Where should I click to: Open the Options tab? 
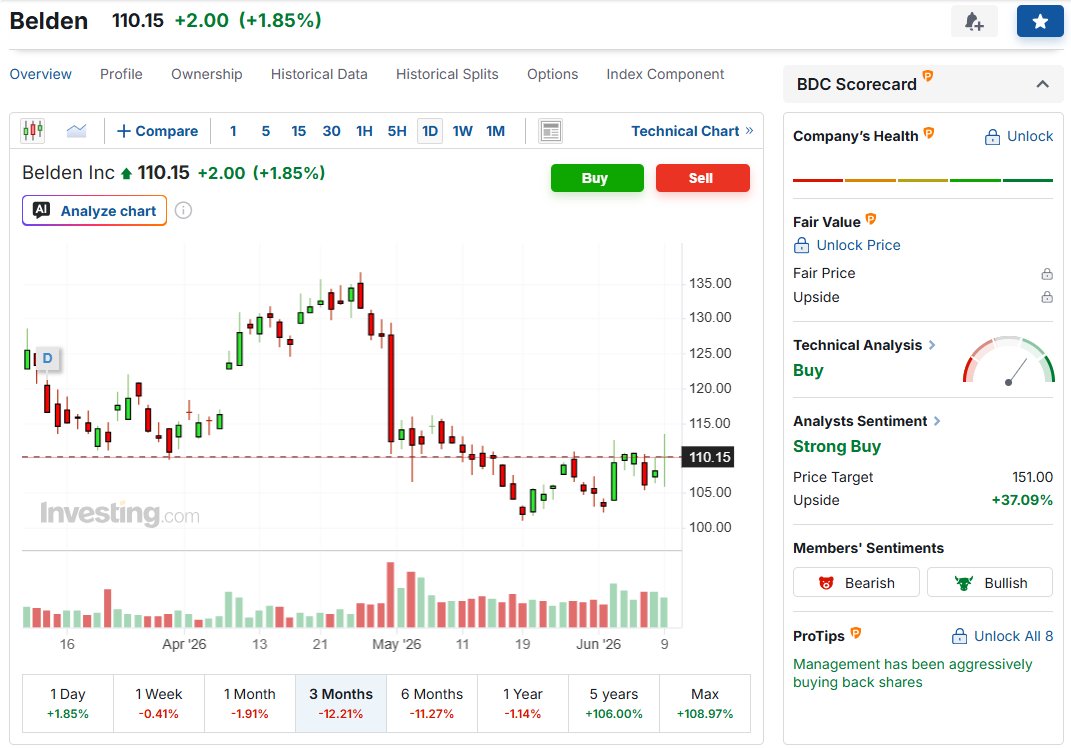coord(553,74)
